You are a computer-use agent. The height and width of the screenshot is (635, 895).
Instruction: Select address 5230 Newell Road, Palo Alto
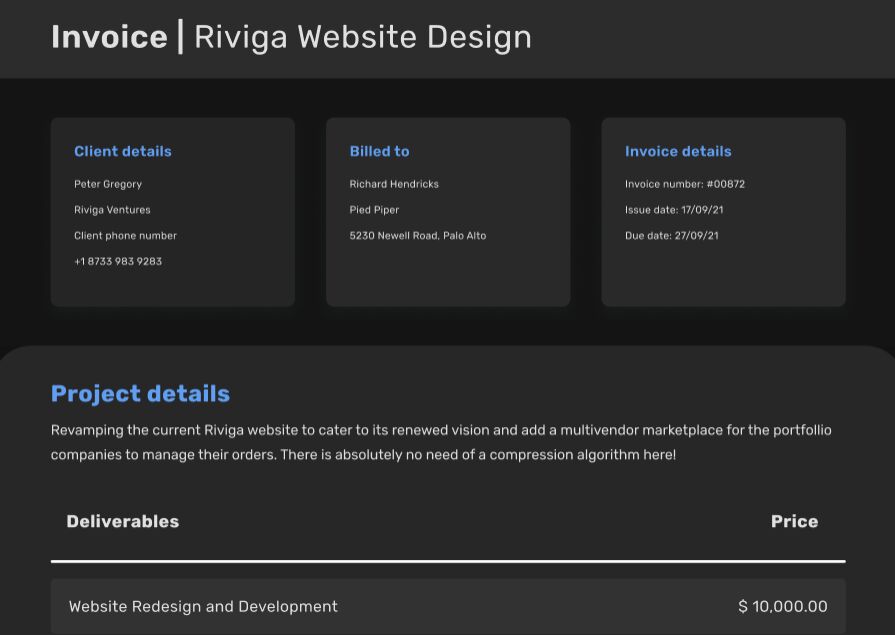tap(418, 235)
